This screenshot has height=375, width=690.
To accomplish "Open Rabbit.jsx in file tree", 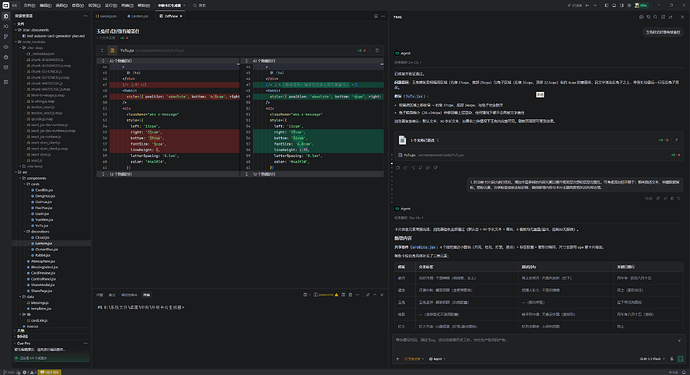I will [42, 255].
